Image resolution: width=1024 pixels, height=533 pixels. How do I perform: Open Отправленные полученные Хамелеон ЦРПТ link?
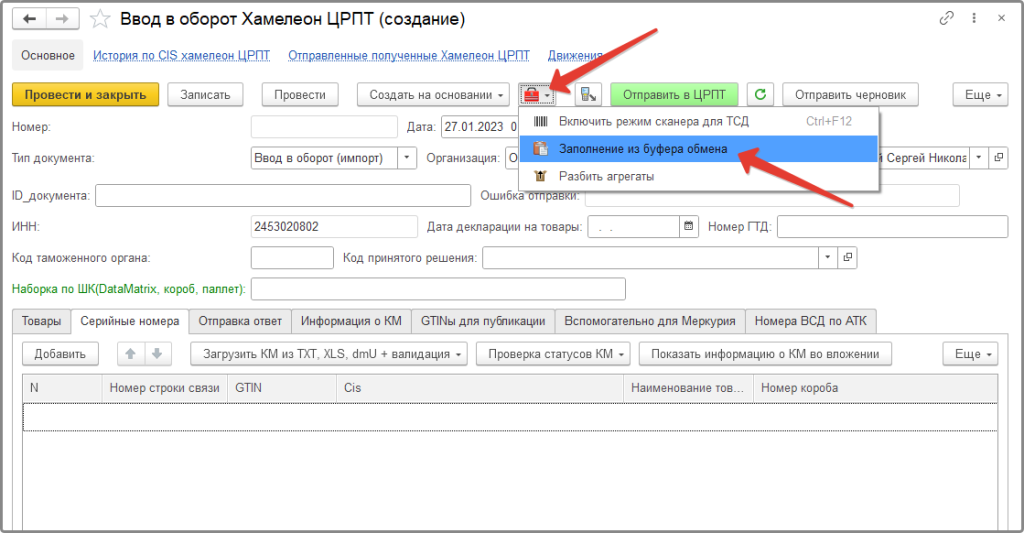[409, 56]
